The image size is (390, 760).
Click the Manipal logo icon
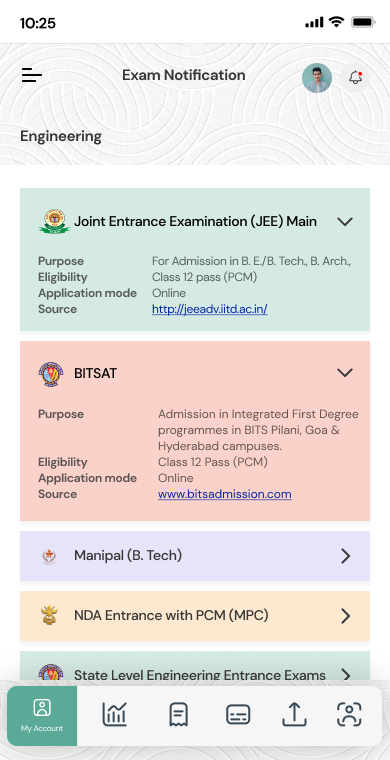(49, 556)
